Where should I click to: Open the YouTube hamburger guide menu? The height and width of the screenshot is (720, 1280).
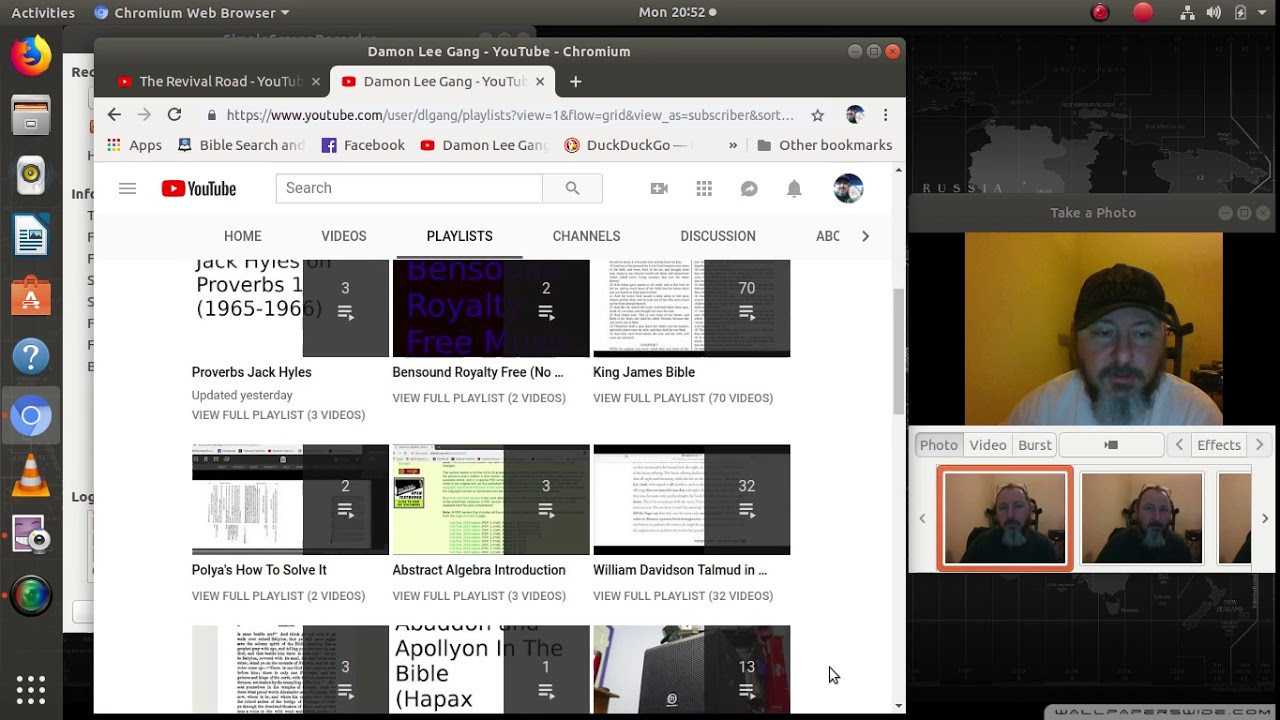(x=127, y=188)
